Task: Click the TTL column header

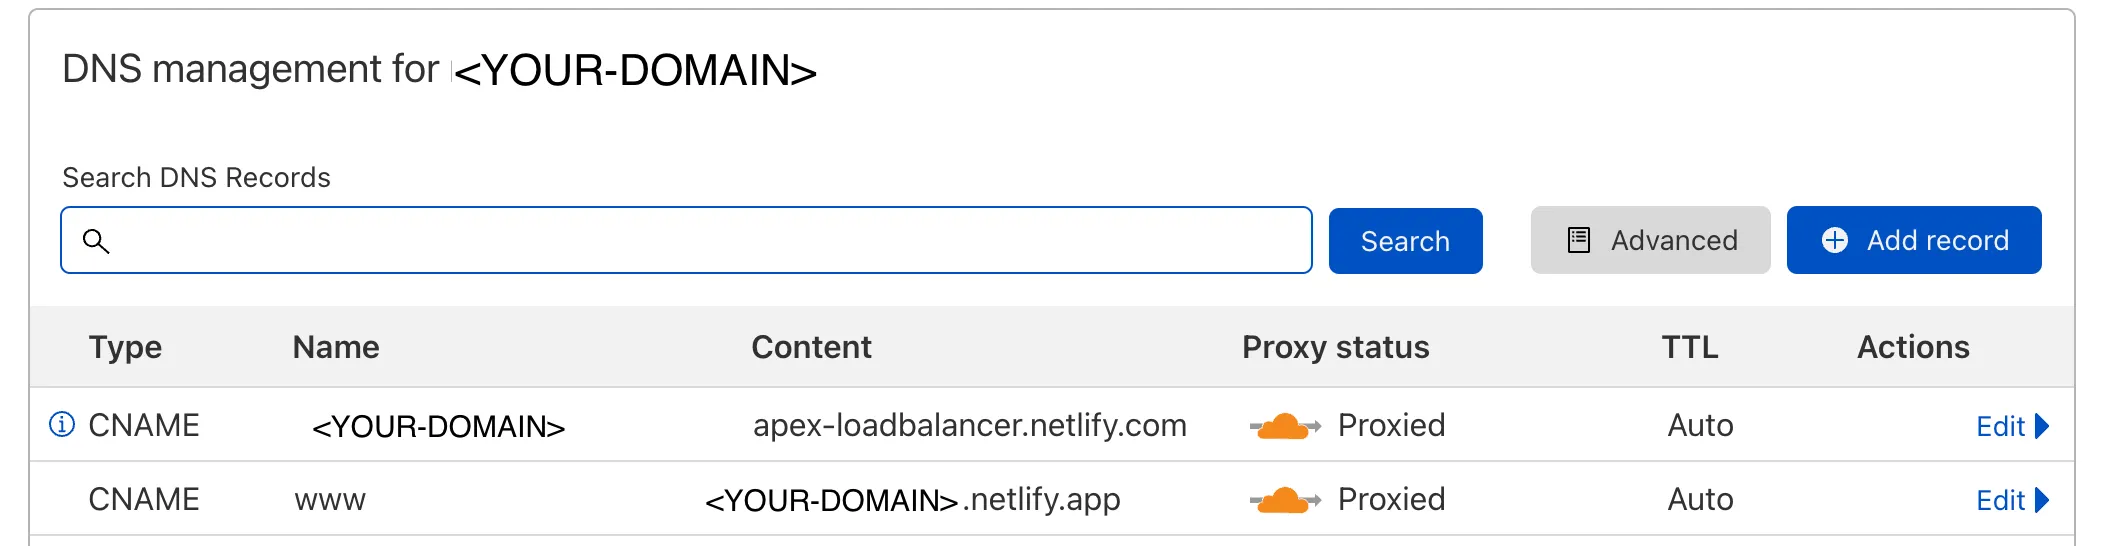Action: [1689, 347]
